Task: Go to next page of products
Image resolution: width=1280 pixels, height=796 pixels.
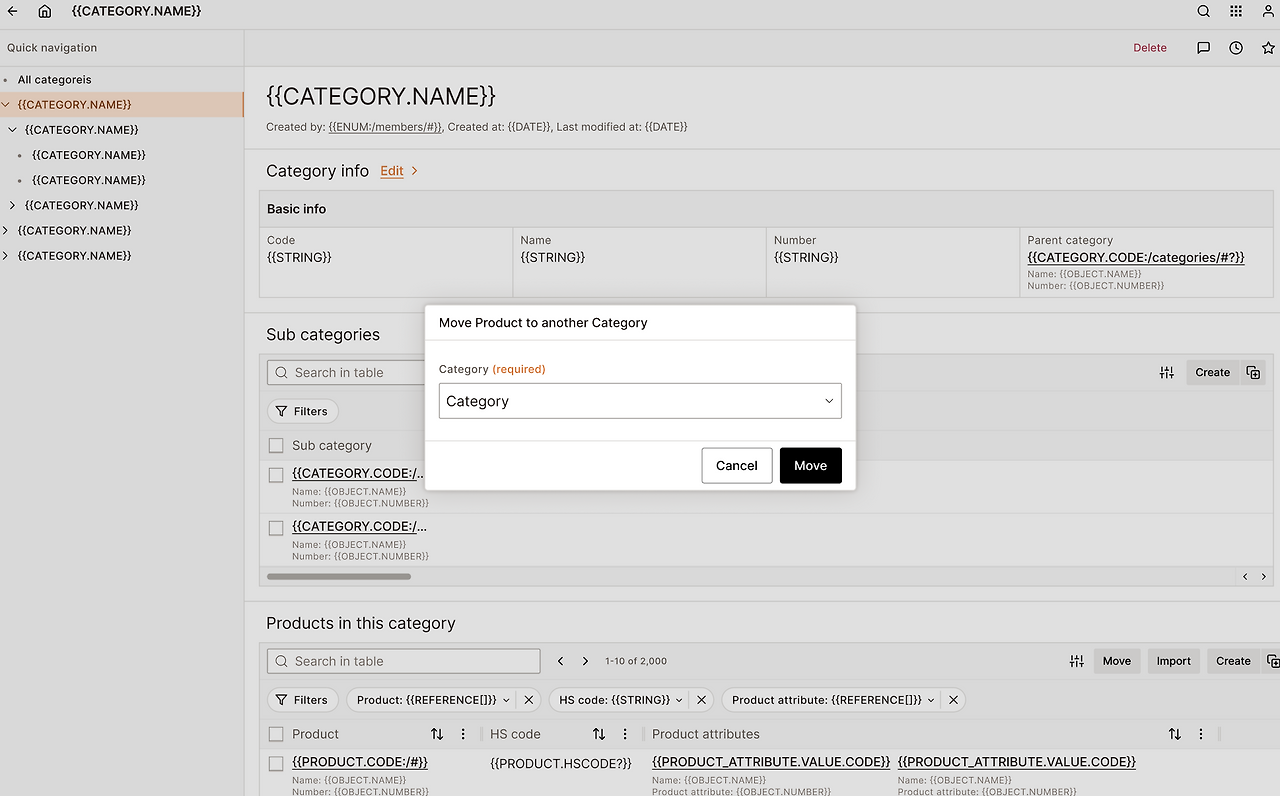Action: click(586, 661)
